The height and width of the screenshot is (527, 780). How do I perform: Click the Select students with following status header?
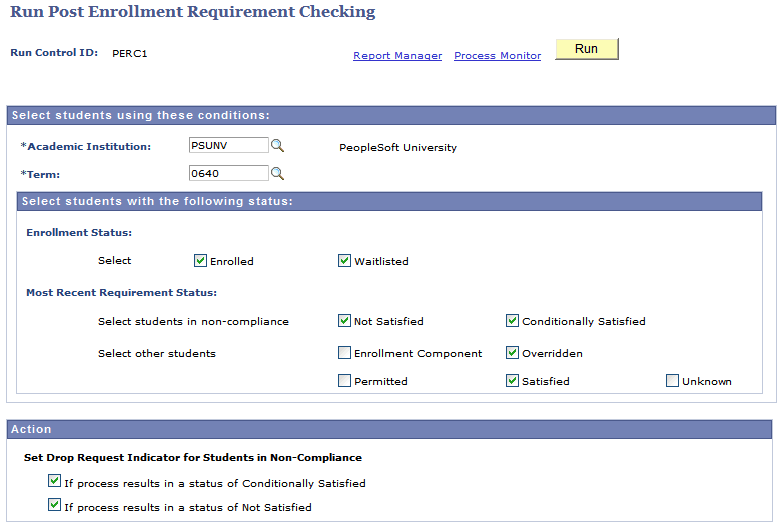pyautogui.click(x=389, y=202)
